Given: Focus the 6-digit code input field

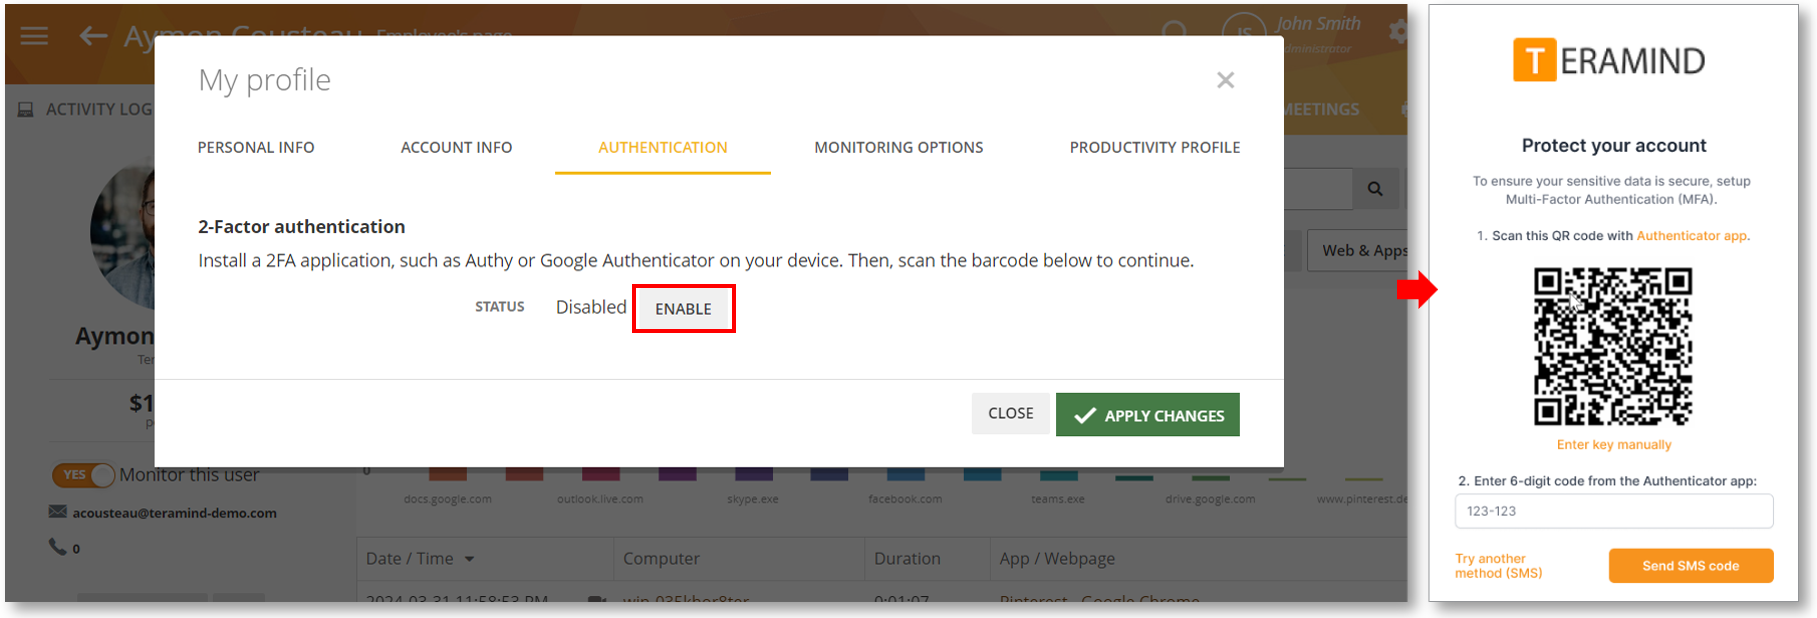Looking at the screenshot, I should [x=1614, y=511].
